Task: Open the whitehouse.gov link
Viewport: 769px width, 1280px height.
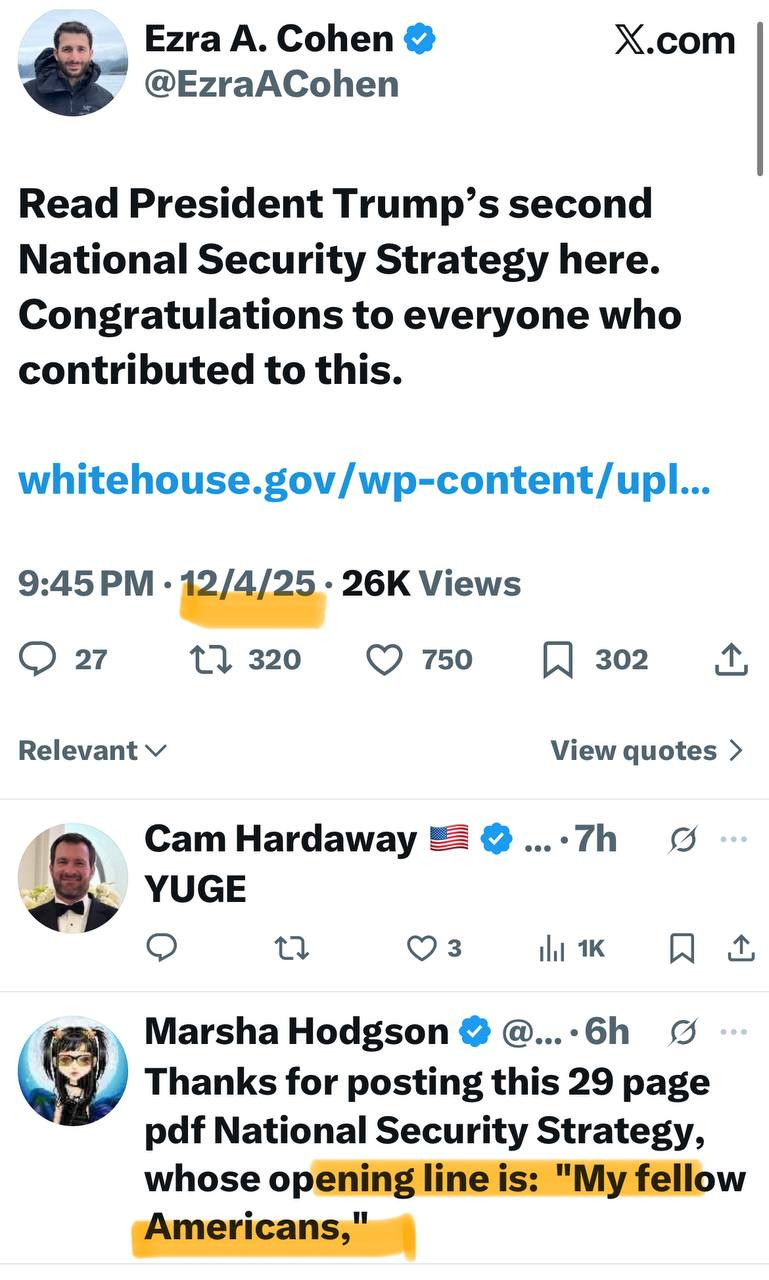Action: (364, 480)
